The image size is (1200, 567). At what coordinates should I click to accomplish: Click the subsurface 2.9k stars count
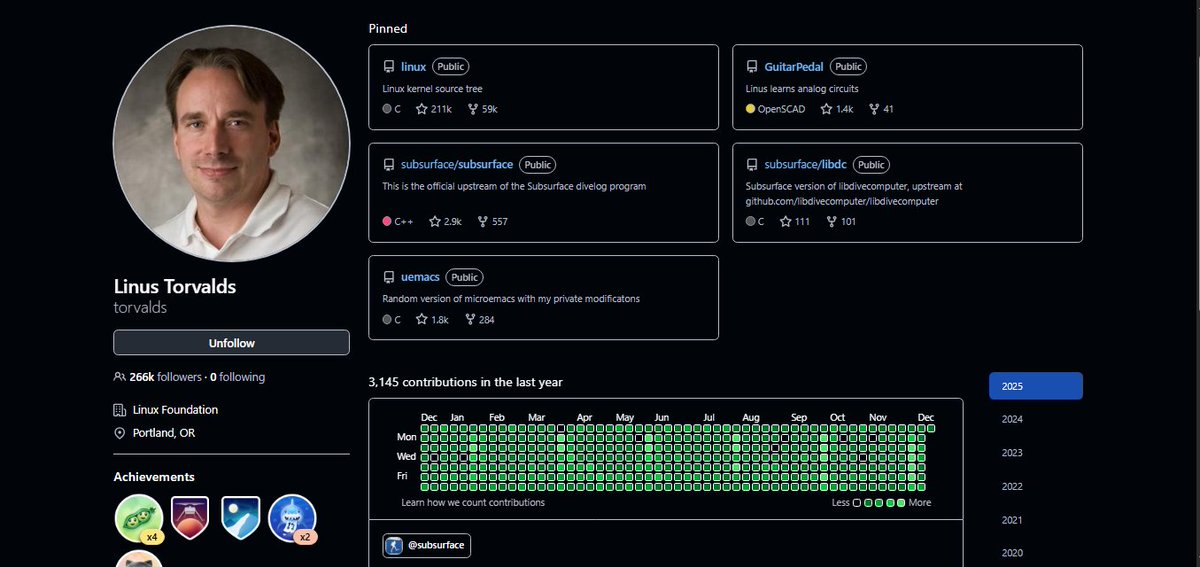[445, 221]
